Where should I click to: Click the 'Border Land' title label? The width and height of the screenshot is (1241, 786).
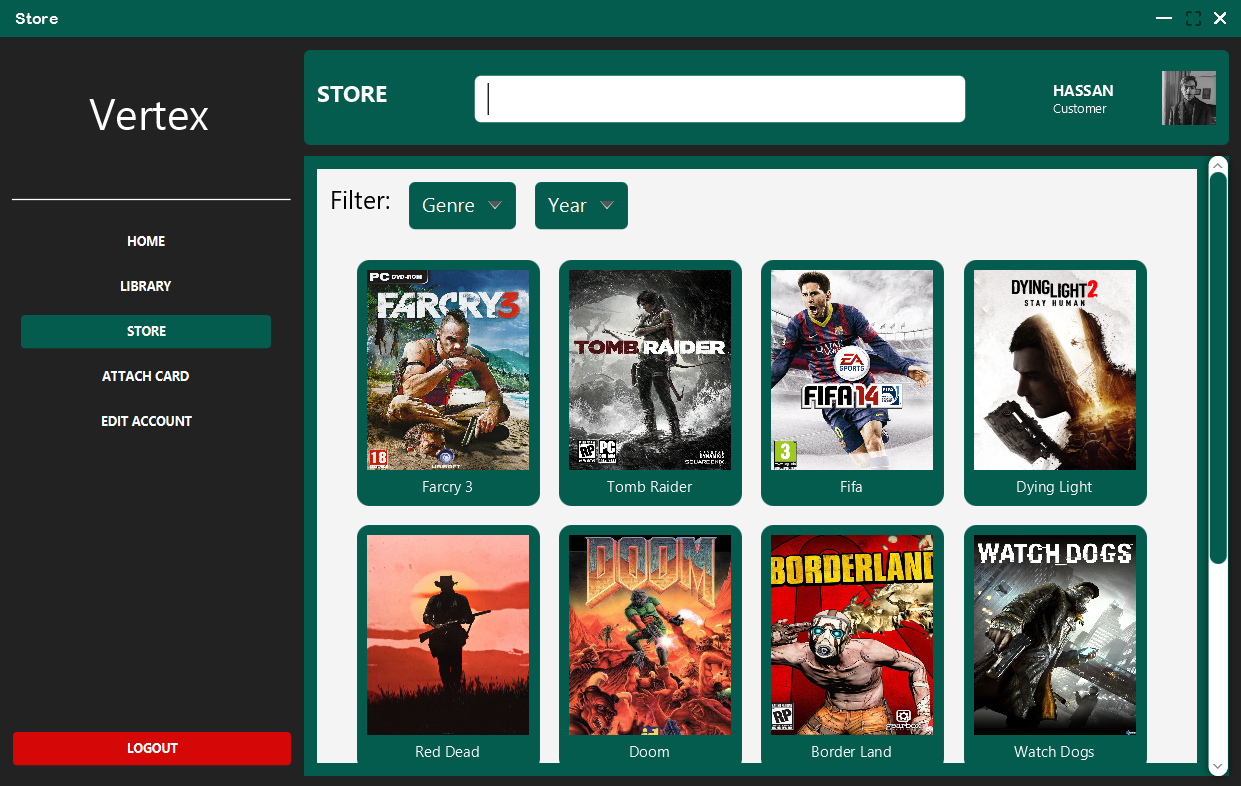tap(851, 752)
